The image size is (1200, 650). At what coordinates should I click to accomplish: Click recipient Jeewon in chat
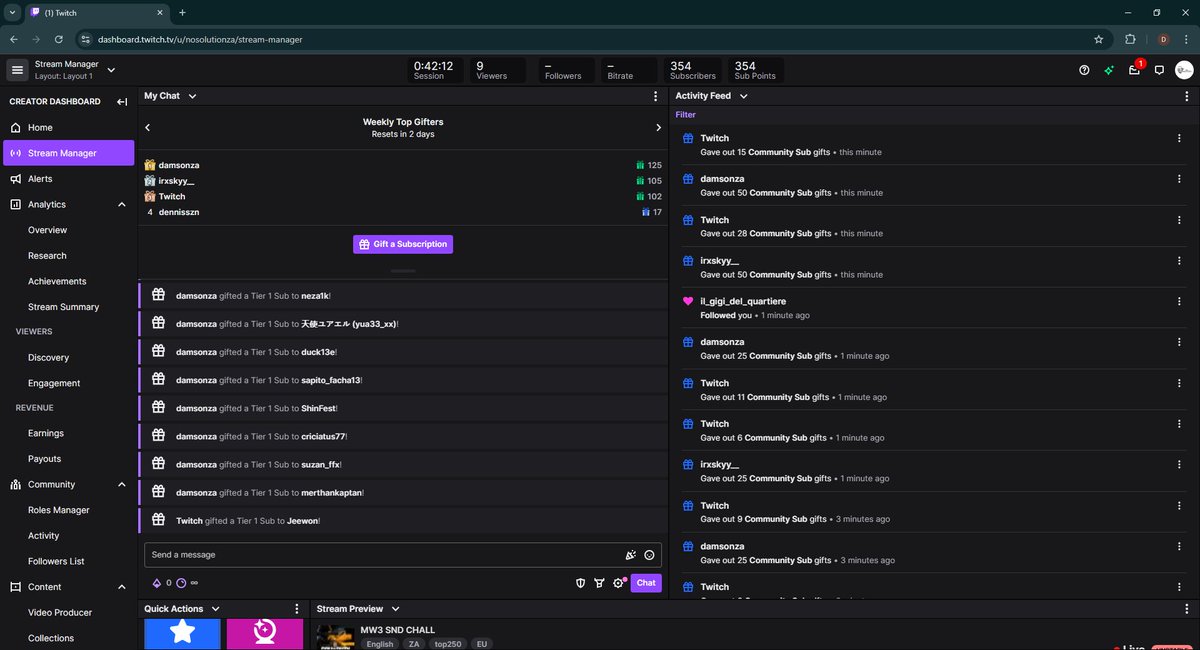click(x=303, y=521)
